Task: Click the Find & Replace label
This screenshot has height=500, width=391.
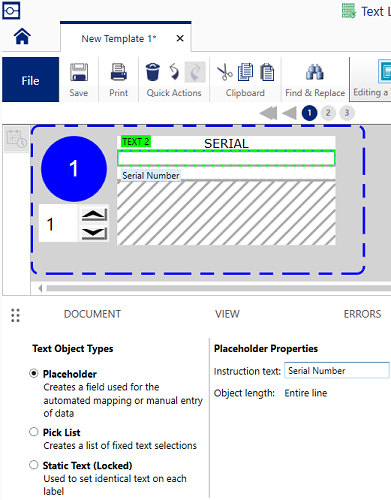Action: click(315, 93)
